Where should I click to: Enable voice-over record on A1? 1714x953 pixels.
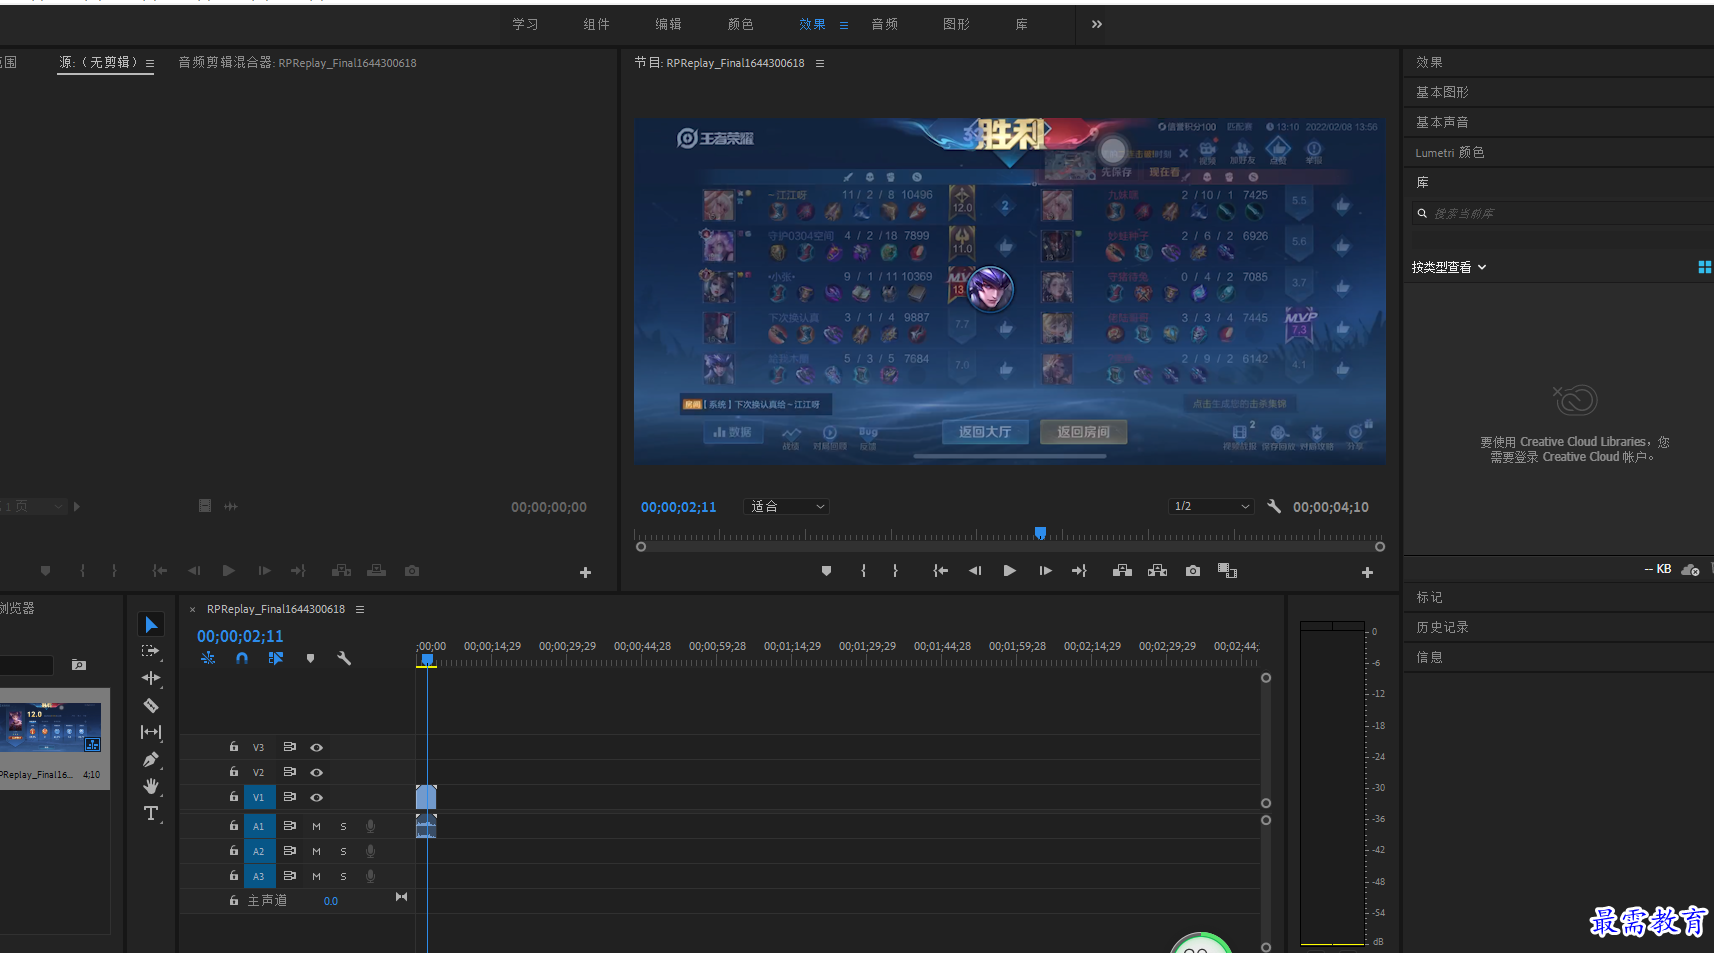(x=370, y=826)
